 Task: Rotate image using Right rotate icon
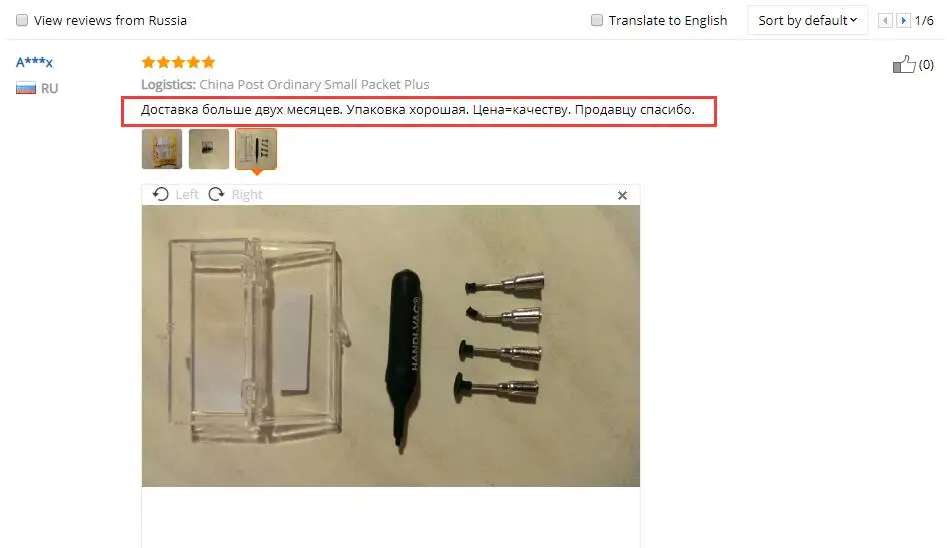pos(216,194)
